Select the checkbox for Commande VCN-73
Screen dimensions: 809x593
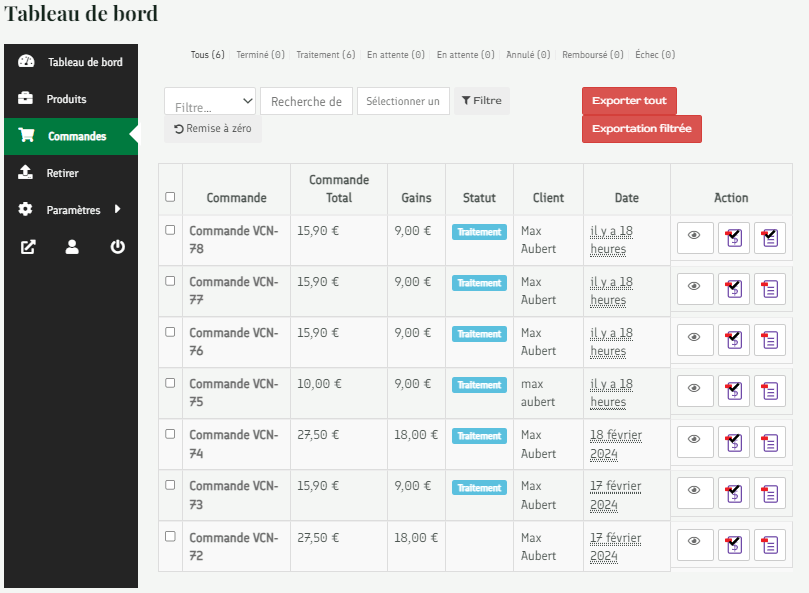[x=170, y=485]
